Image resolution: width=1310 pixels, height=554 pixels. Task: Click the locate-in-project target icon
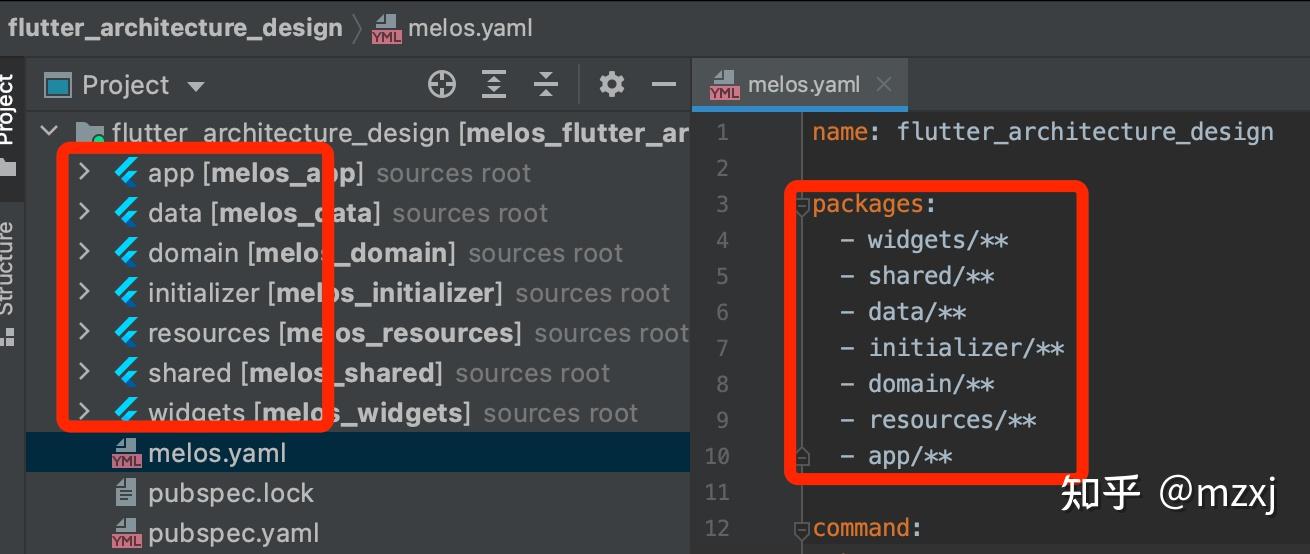[442, 85]
